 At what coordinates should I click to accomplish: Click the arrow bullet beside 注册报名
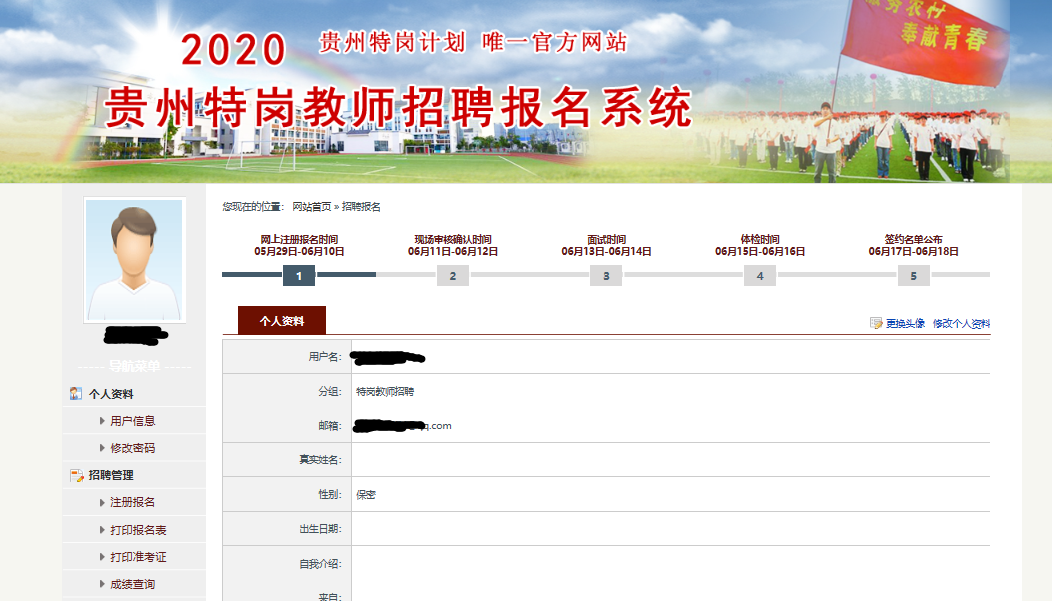point(102,502)
